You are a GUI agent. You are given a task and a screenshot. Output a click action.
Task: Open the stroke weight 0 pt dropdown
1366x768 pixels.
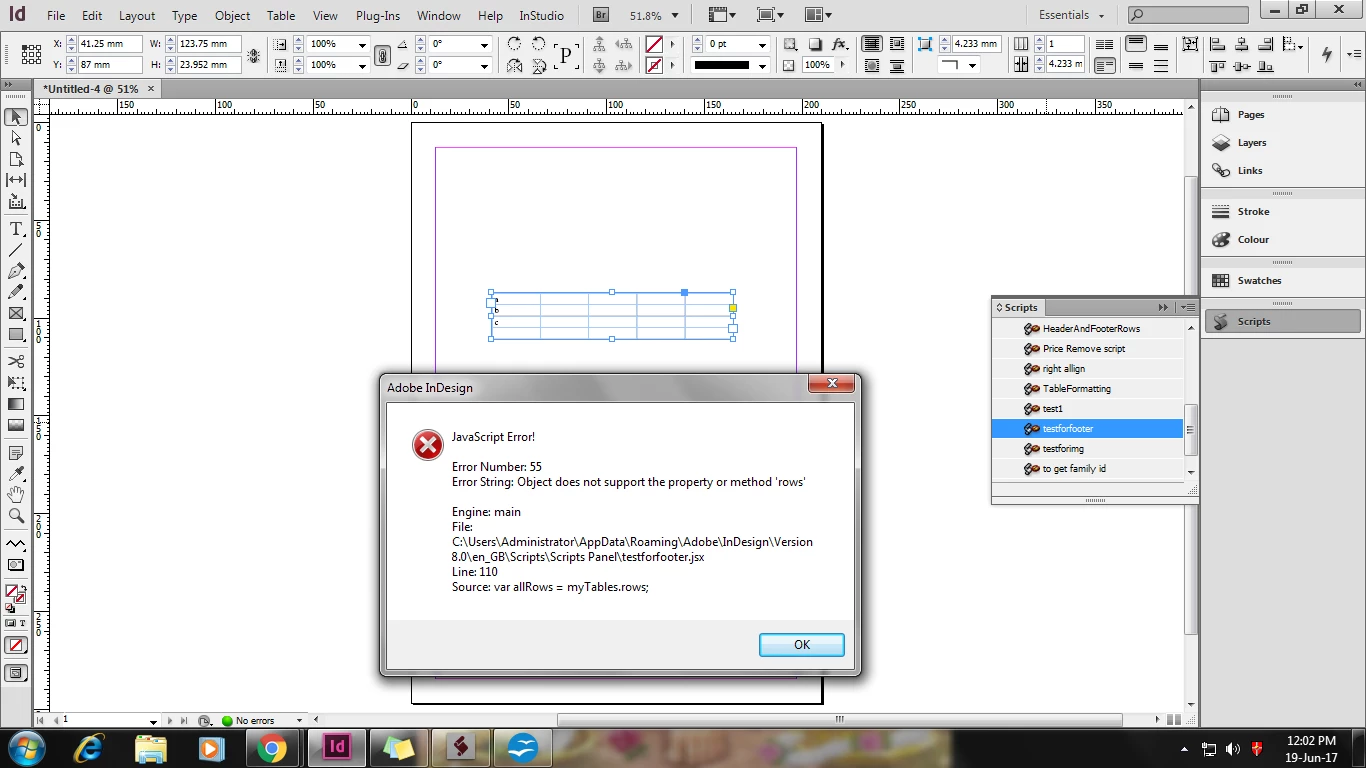coord(762,44)
